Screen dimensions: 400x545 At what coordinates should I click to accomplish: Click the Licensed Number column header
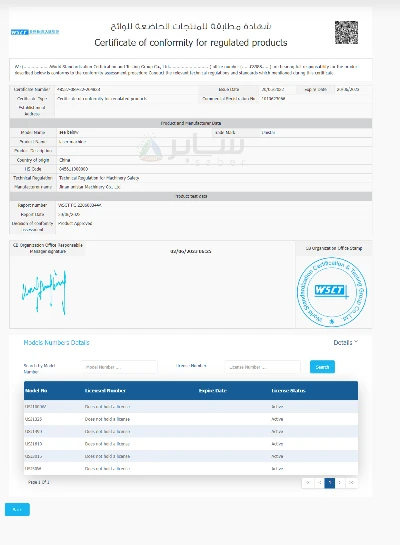[x=105, y=391]
